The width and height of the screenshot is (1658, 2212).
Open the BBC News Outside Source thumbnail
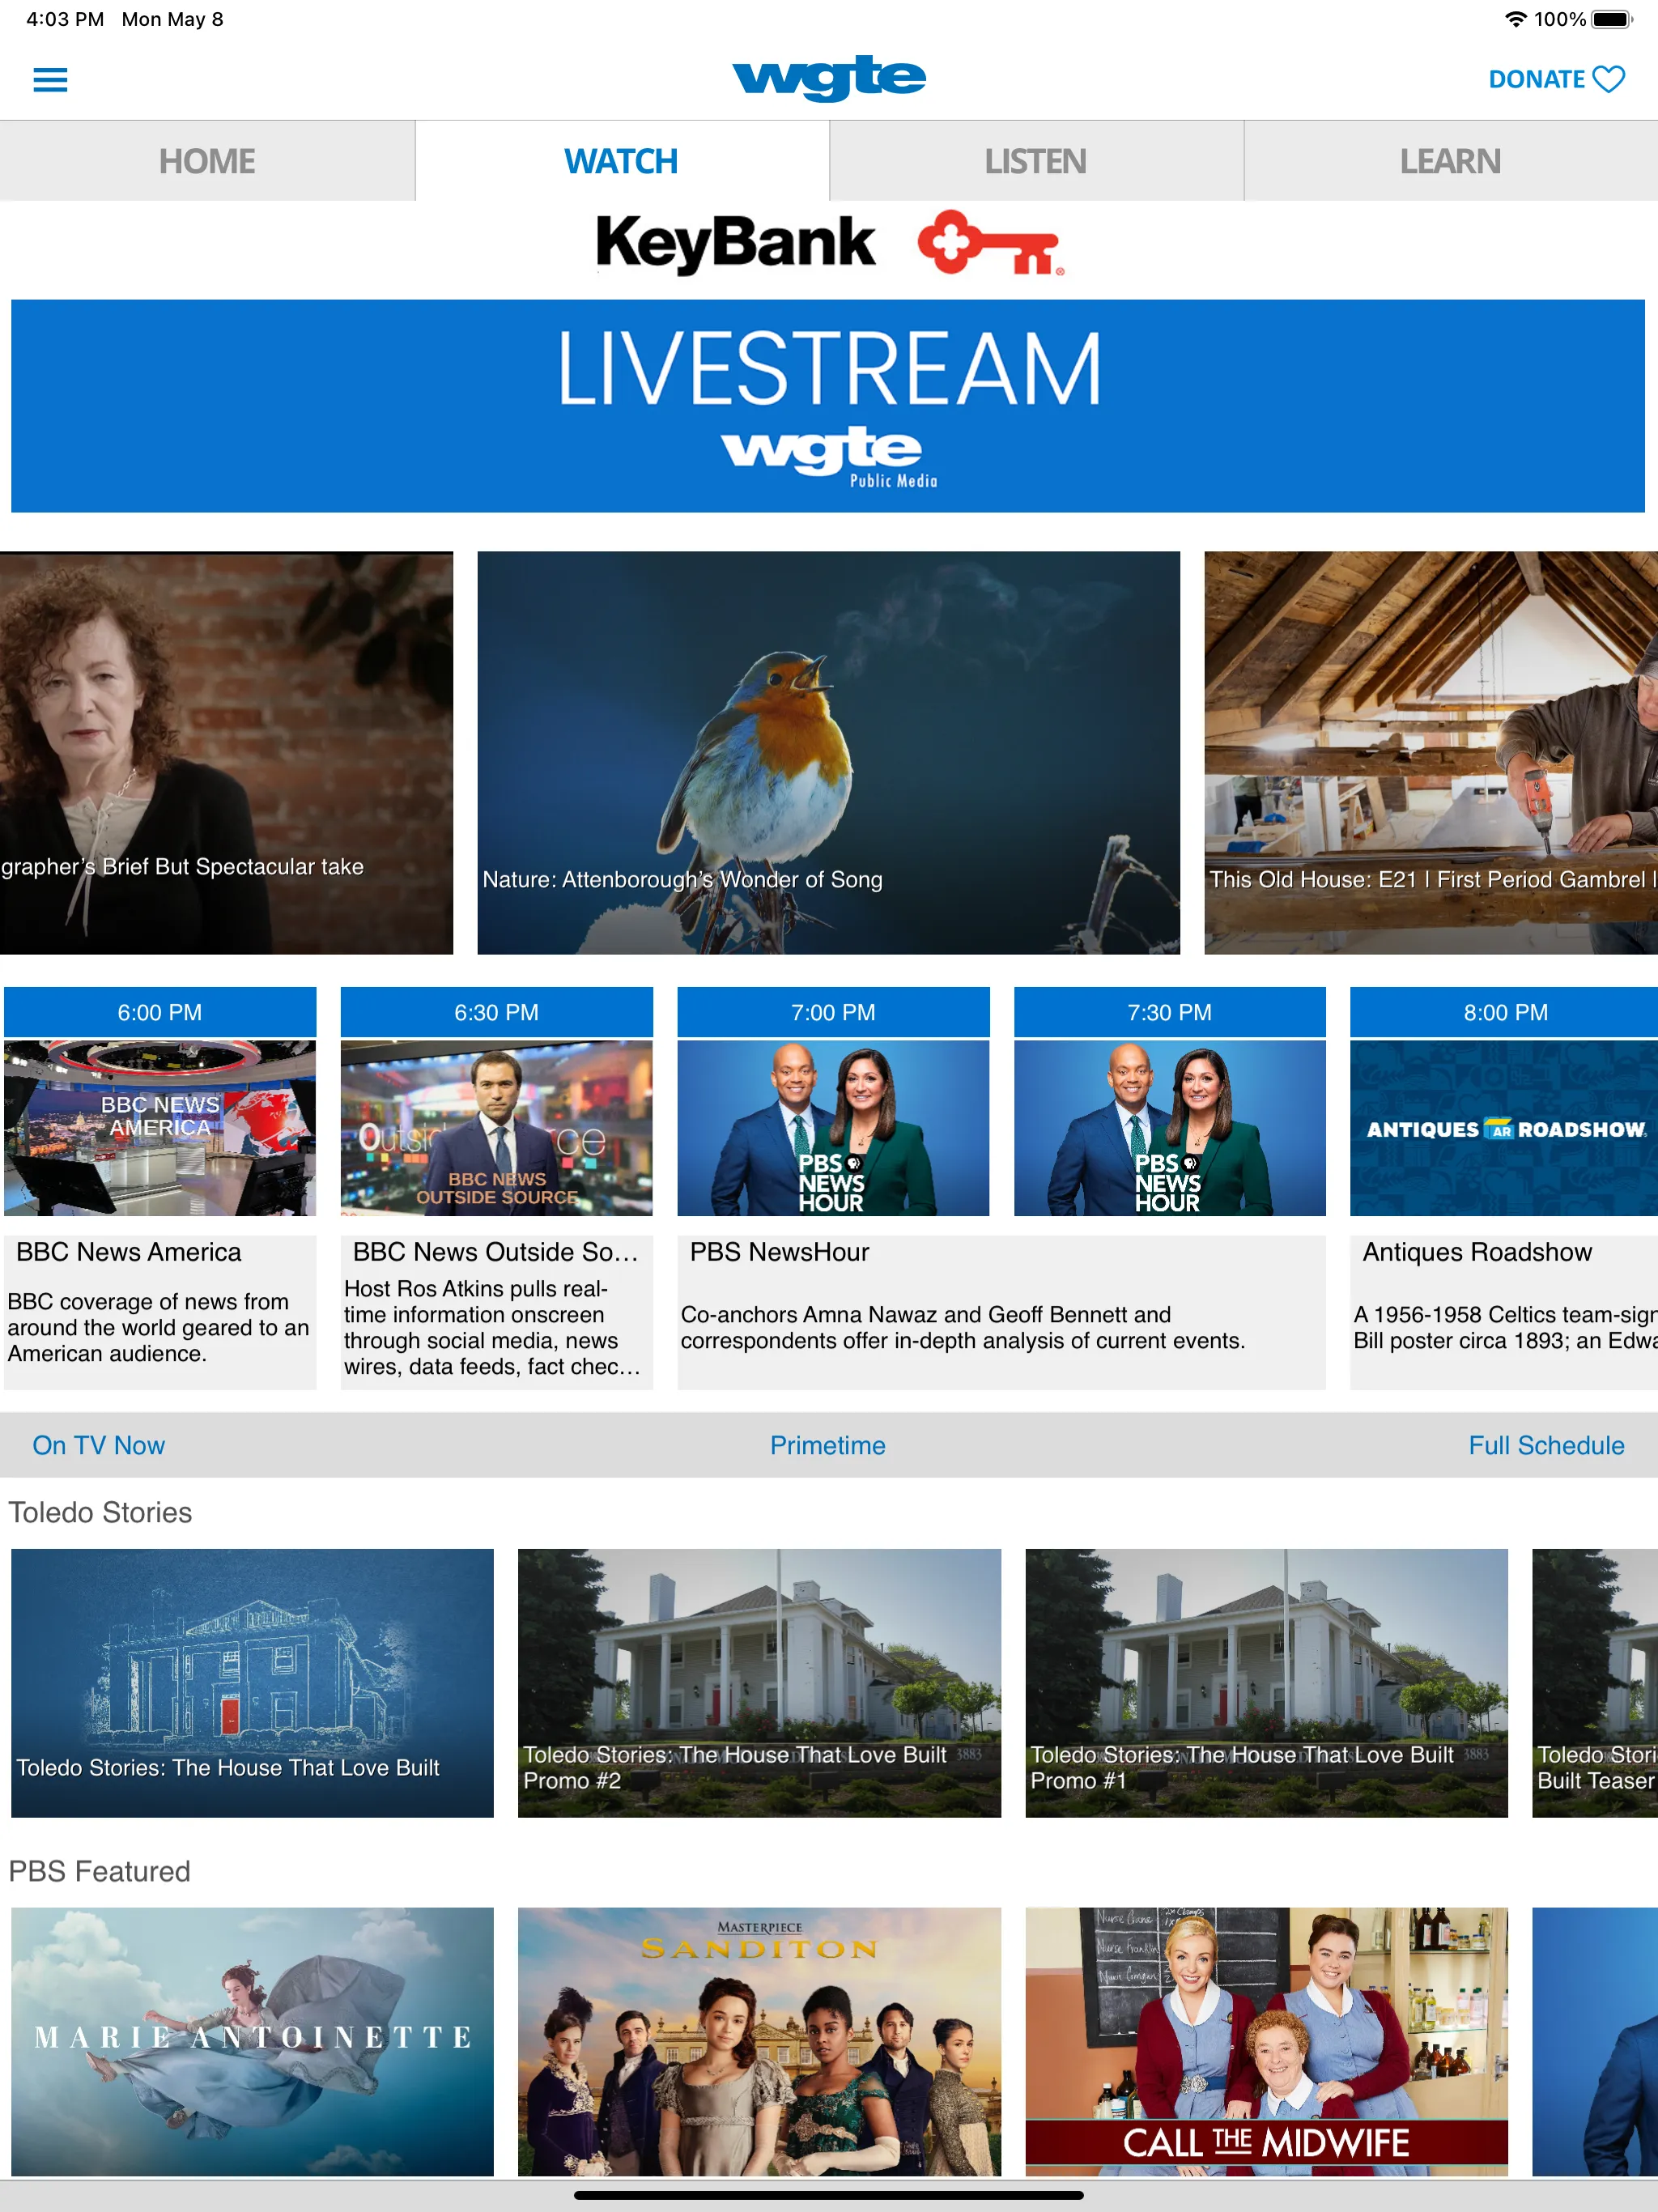(496, 1128)
